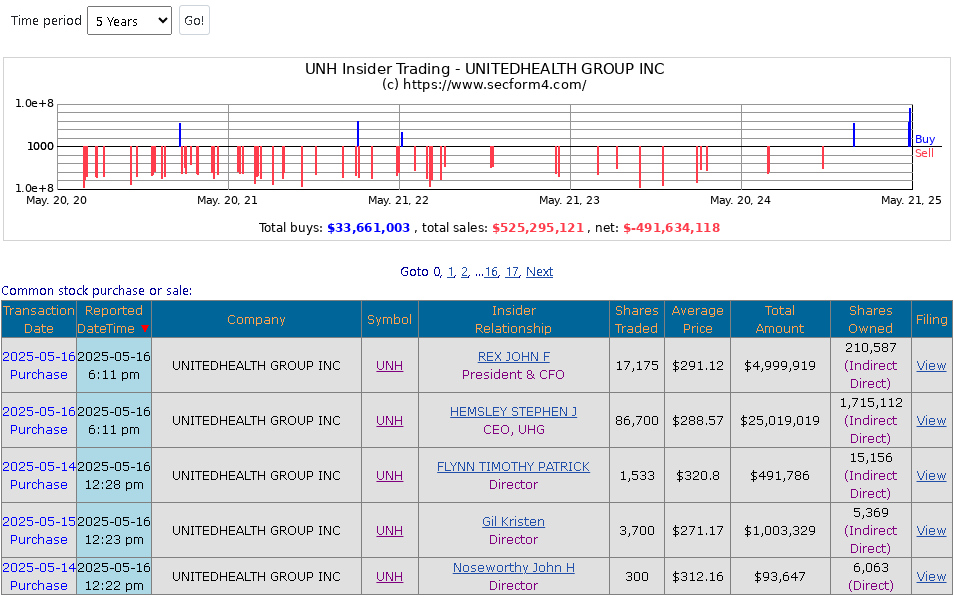Click the Company column header
Image resolution: width=954 pixels, height=598 pixels.
pyautogui.click(x=256, y=319)
